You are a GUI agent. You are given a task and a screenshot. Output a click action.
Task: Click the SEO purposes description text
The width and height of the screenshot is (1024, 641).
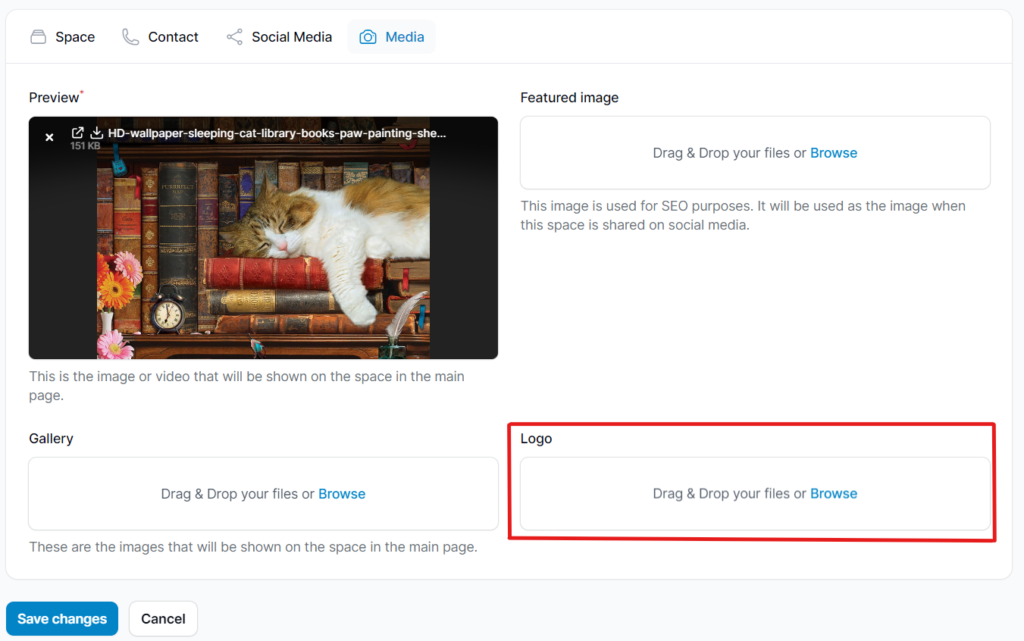pos(743,215)
